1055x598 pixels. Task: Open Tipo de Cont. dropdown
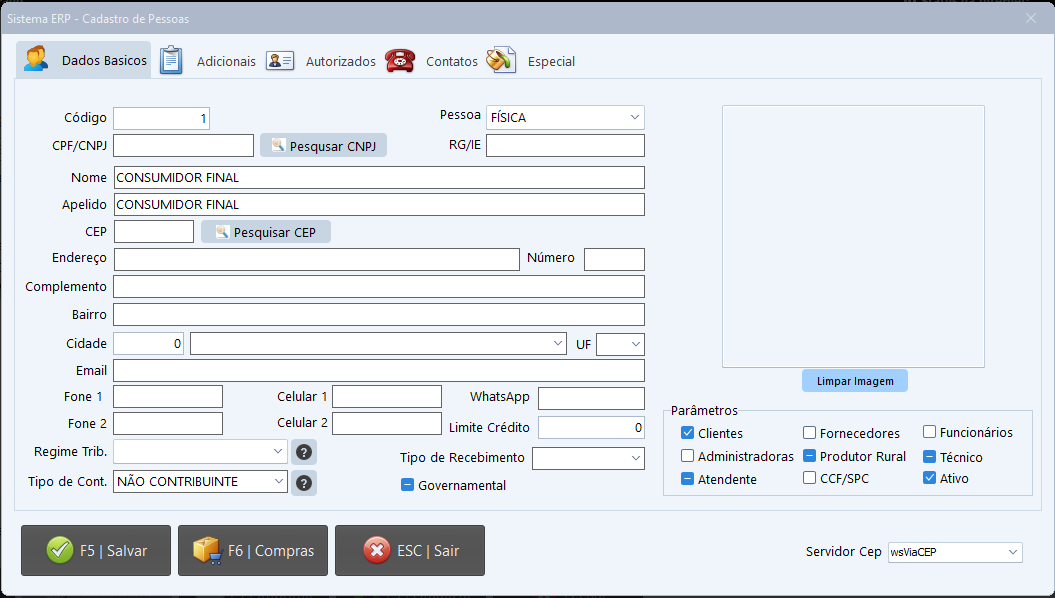(201, 482)
